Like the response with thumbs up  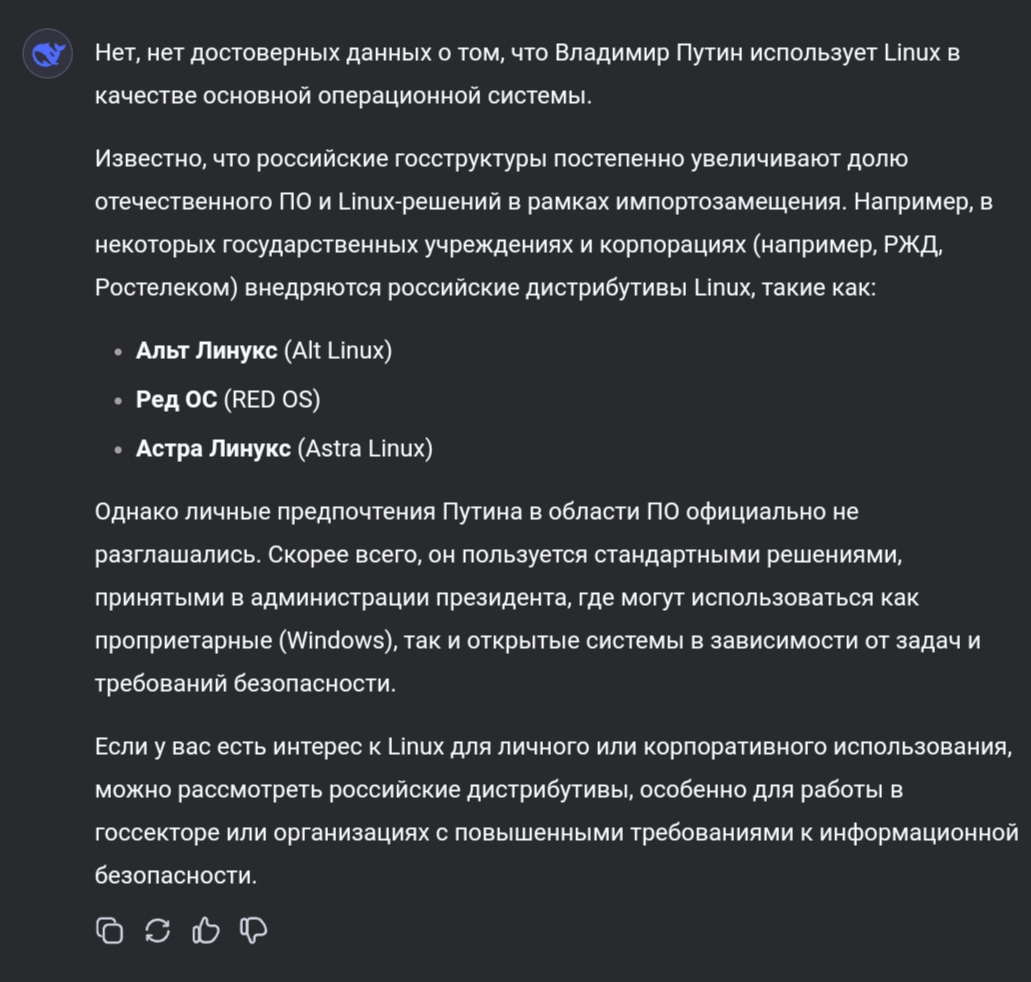point(206,931)
